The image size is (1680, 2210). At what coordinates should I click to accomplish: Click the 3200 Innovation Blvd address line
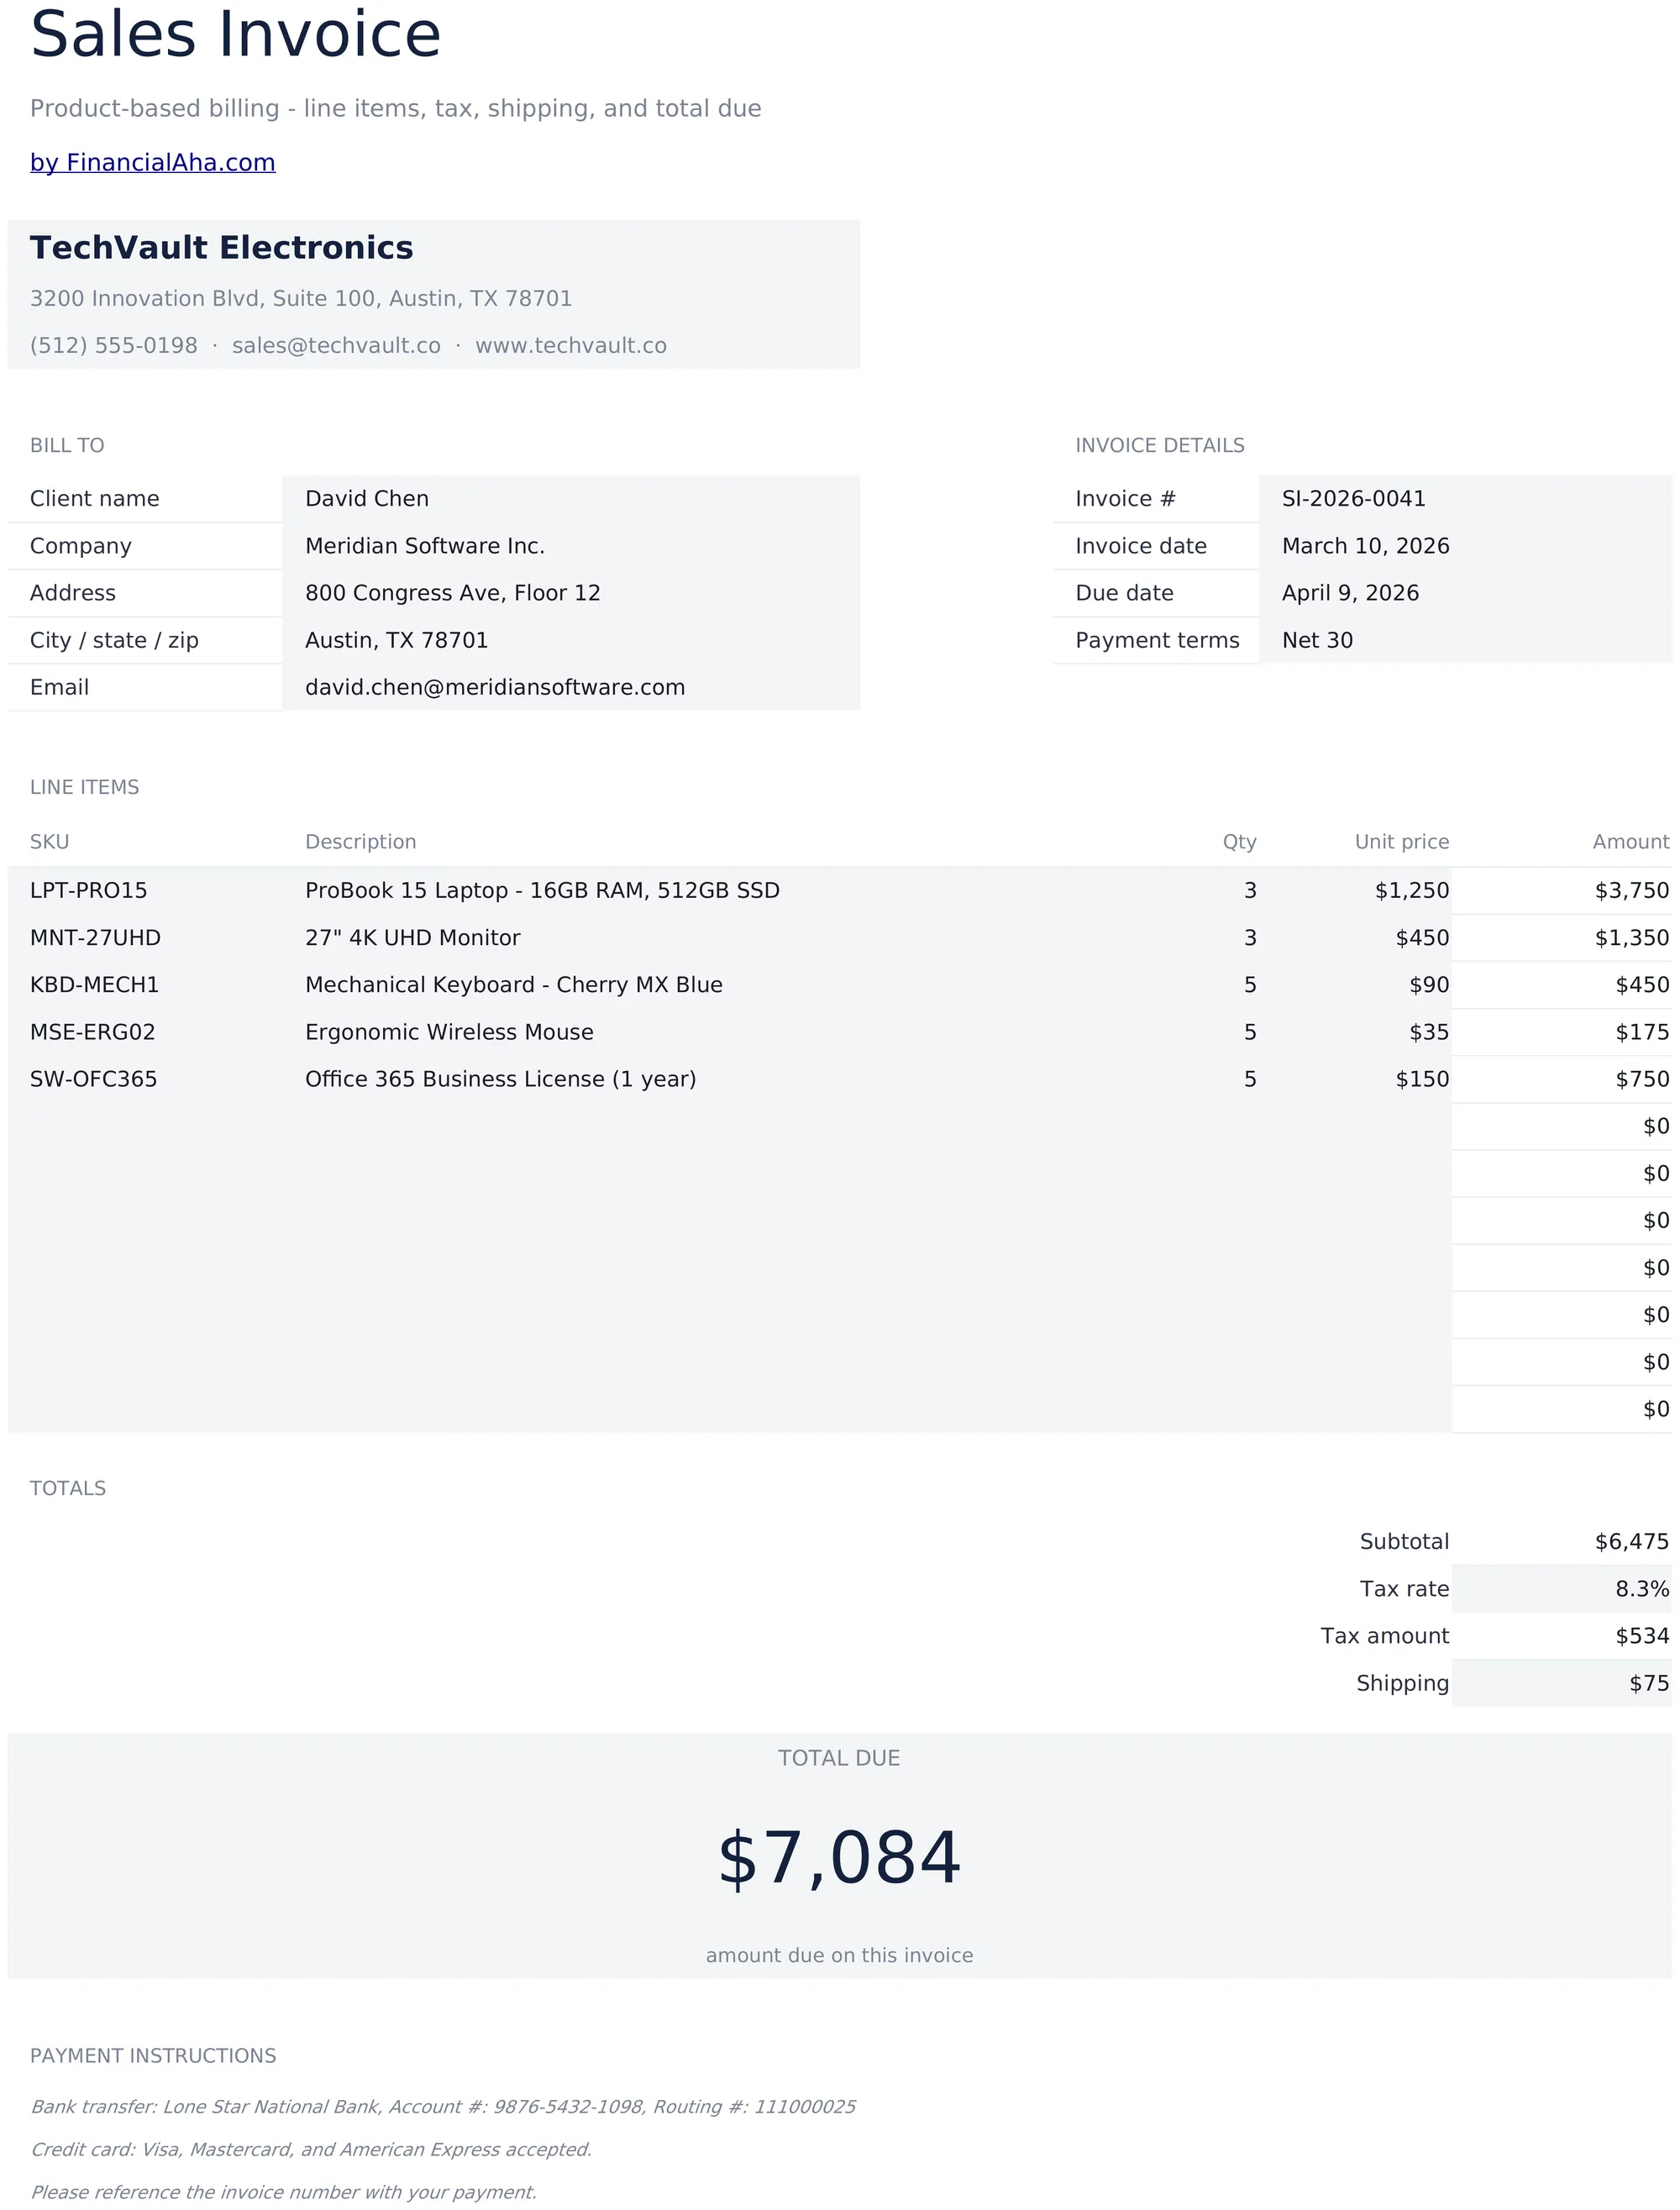click(301, 299)
